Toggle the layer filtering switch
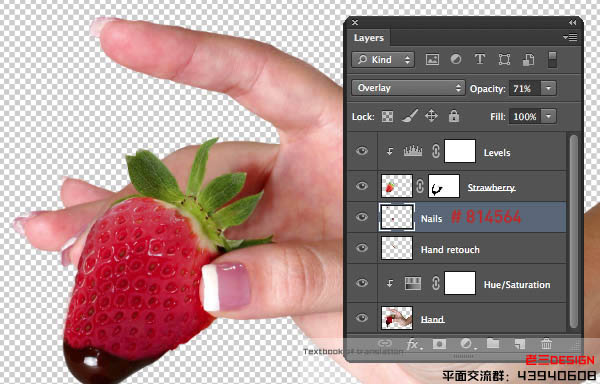This screenshot has height=384, width=600. (x=552, y=60)
